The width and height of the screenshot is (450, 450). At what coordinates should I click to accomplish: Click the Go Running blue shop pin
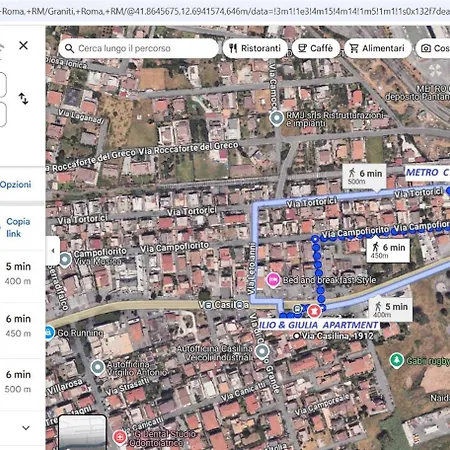click(49, 332)
